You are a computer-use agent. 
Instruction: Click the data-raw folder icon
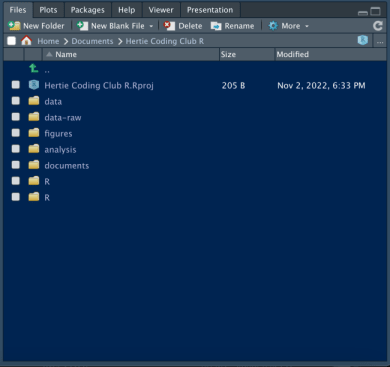[x=34, y=117]
